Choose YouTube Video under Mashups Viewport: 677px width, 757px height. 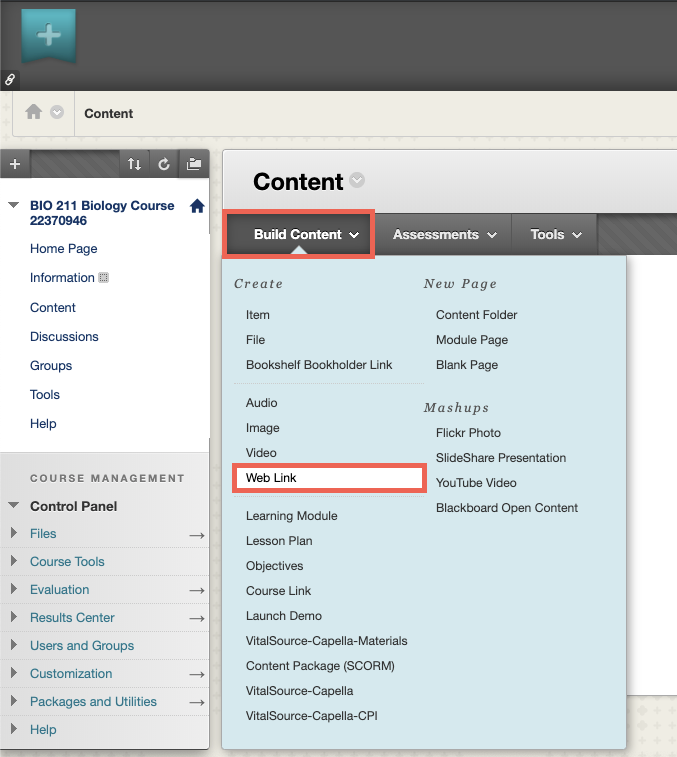[476, 483]
